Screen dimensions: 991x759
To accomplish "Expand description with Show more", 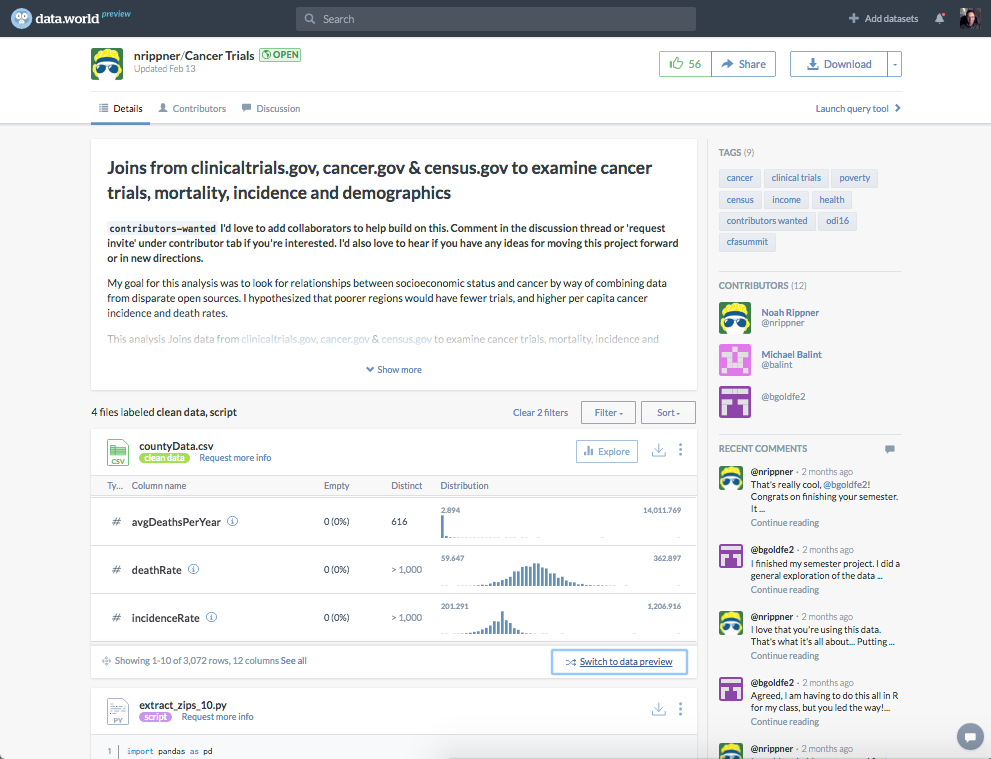I will coord(394,370).
